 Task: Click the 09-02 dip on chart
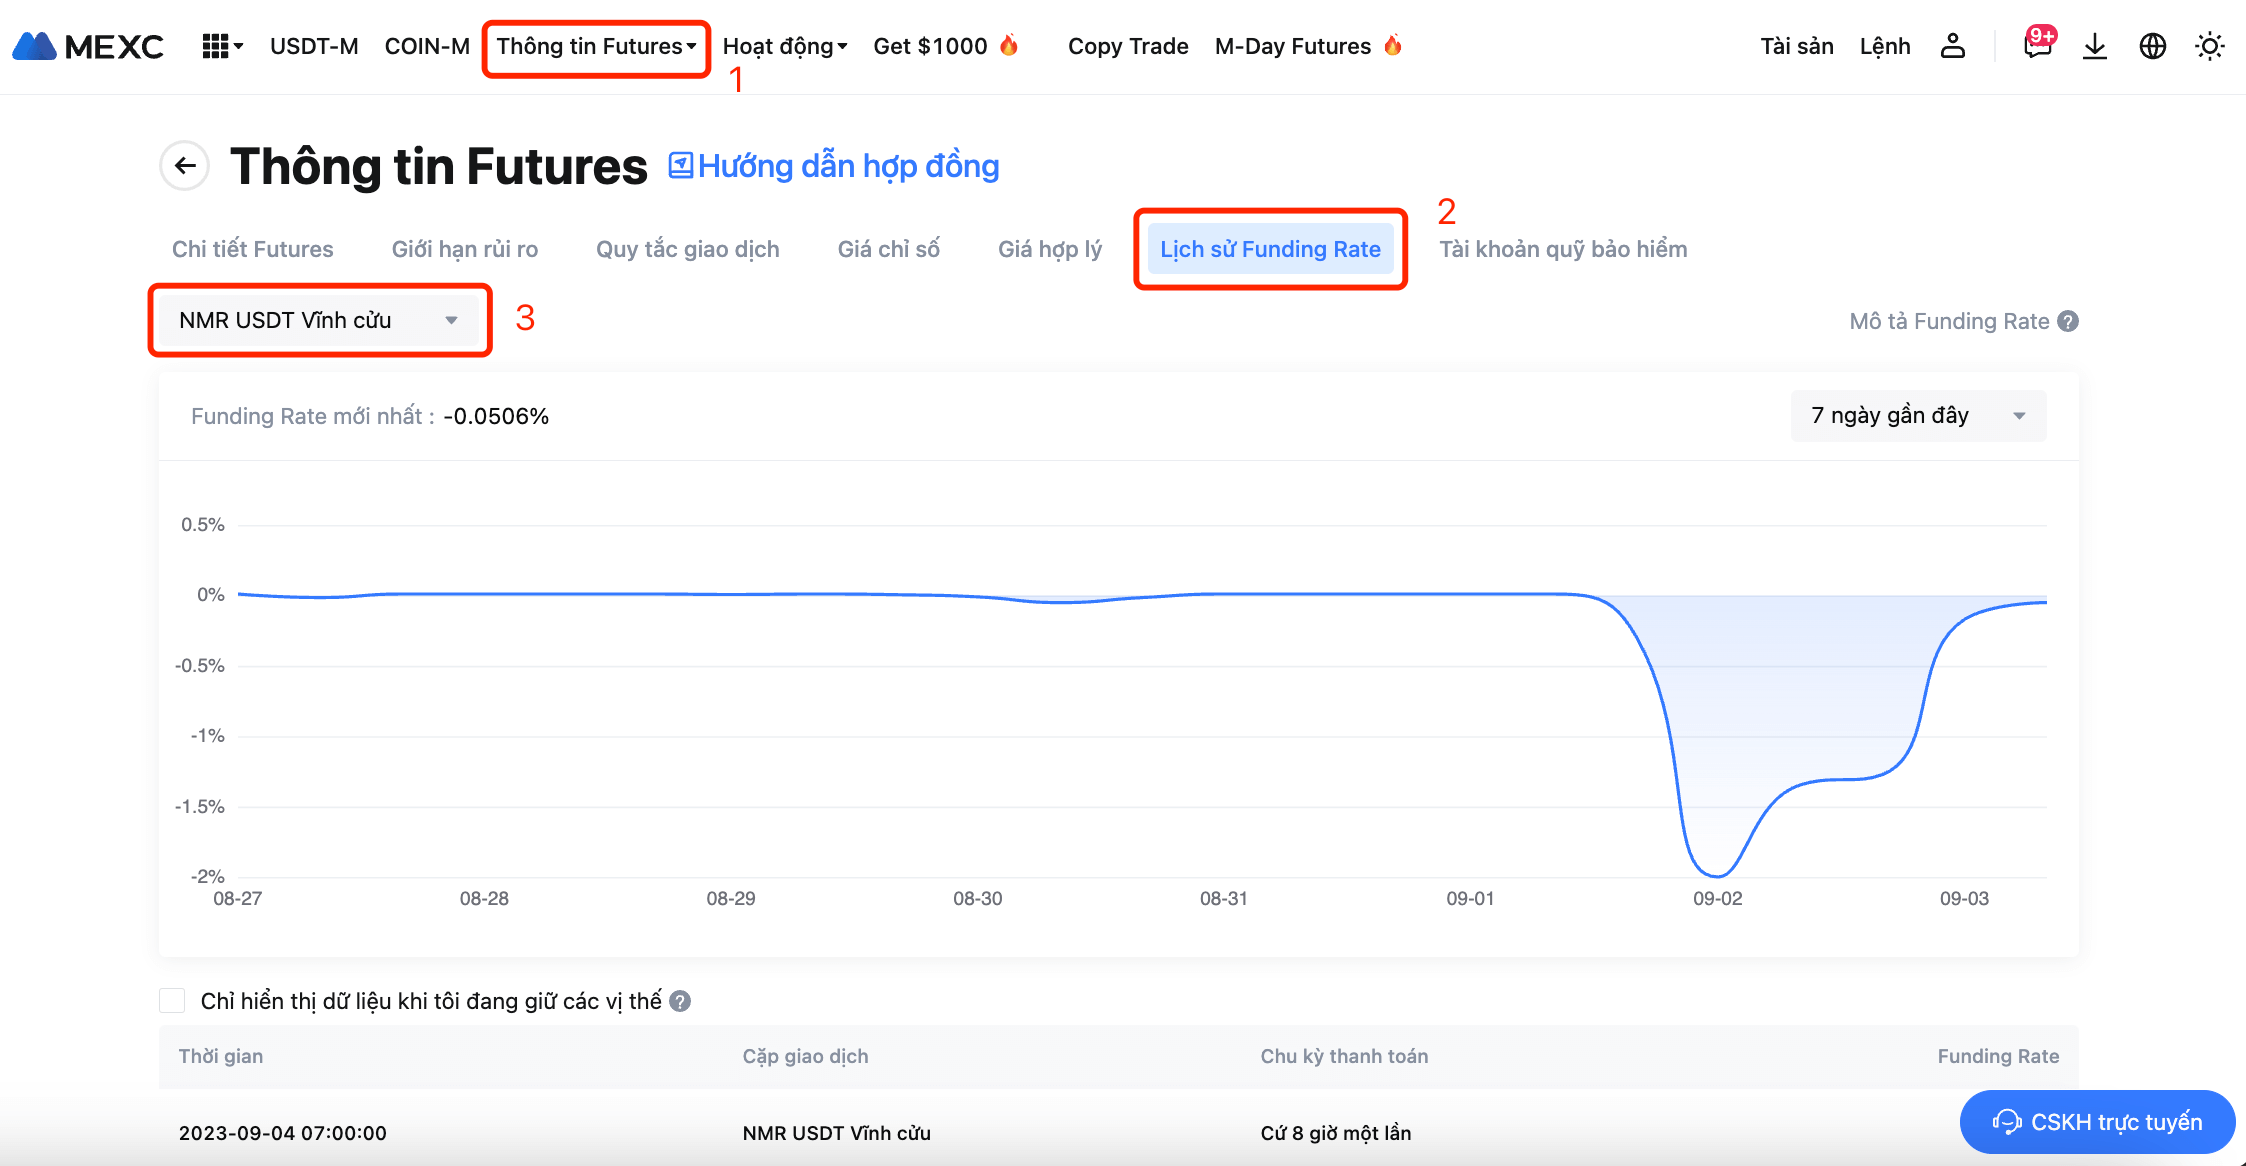(1717, 874)
